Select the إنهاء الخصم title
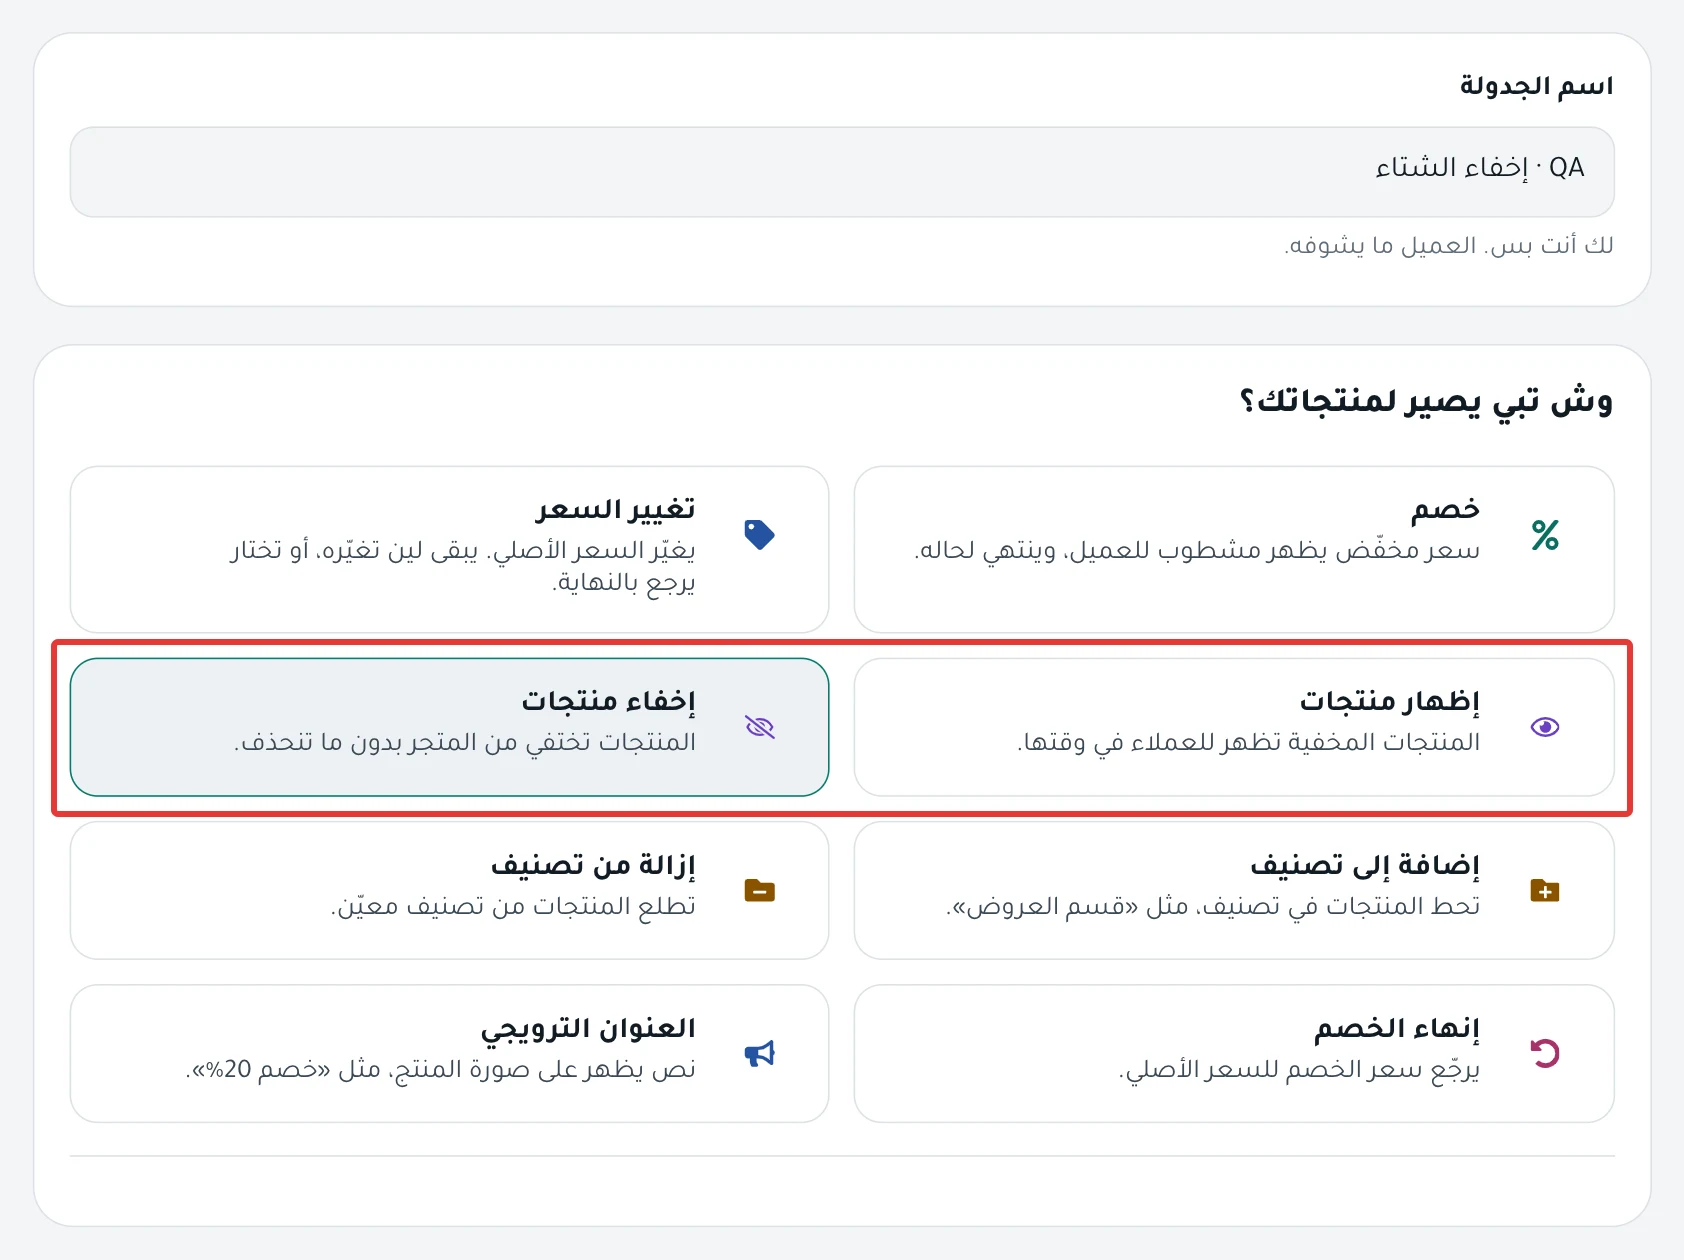1684x1260 pixels. point(1397,1028)
